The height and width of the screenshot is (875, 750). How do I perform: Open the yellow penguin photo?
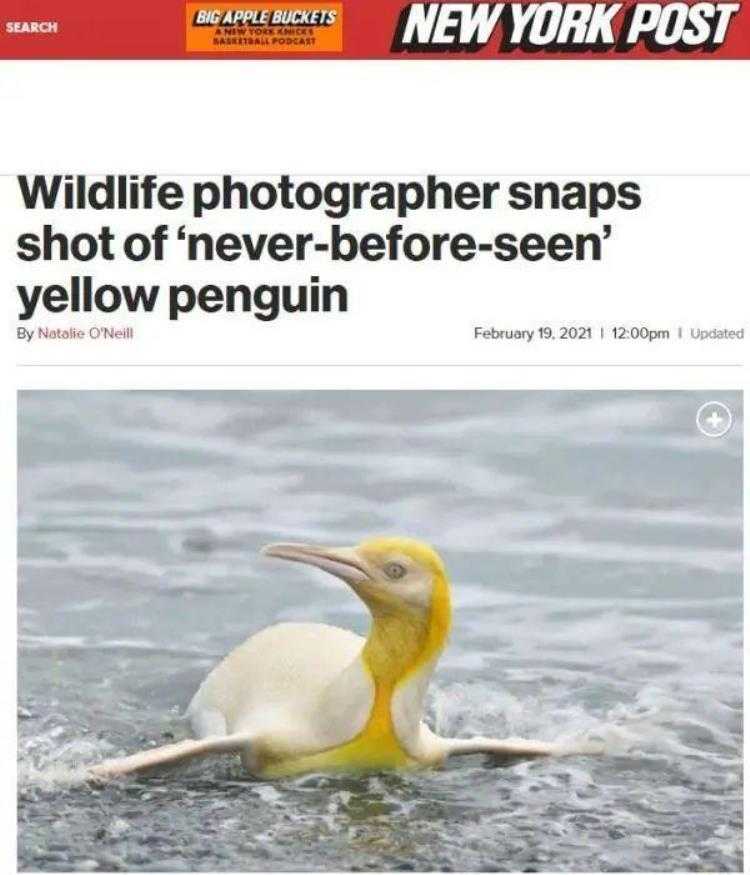pos(380,631)
